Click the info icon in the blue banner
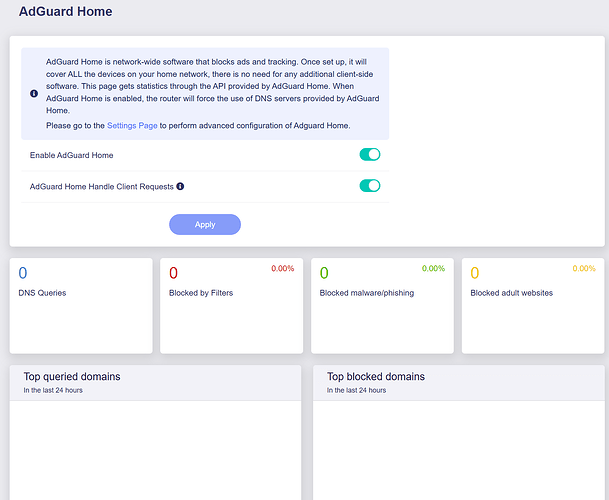 click(34, 93)
